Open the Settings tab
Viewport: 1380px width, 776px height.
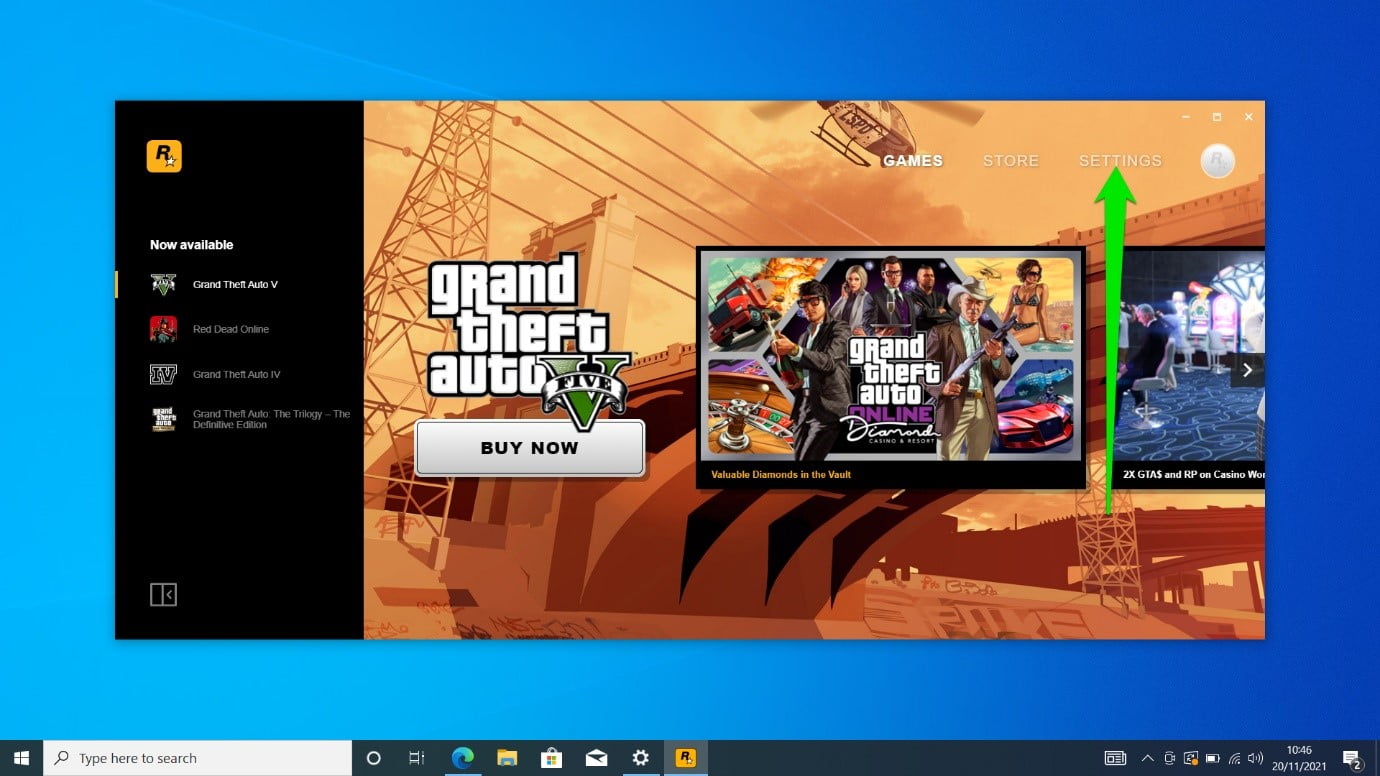[x=1120, y=161]
